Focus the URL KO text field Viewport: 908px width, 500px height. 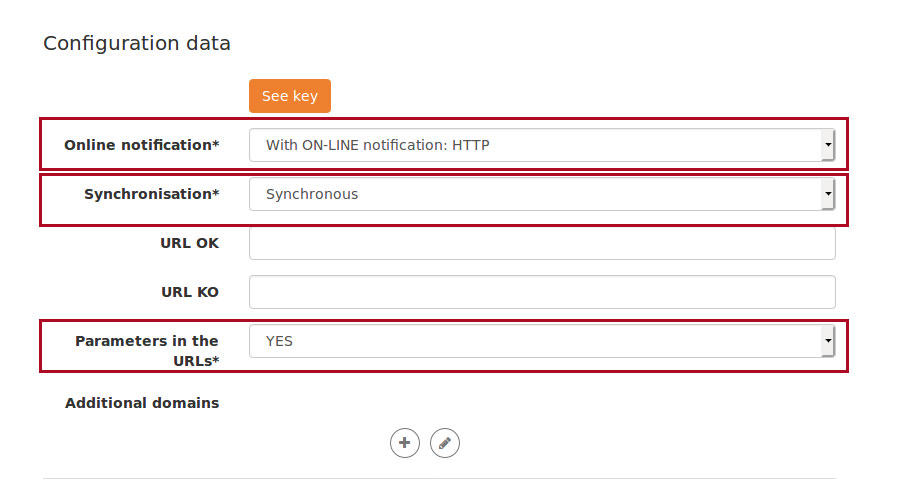[542, 292]
